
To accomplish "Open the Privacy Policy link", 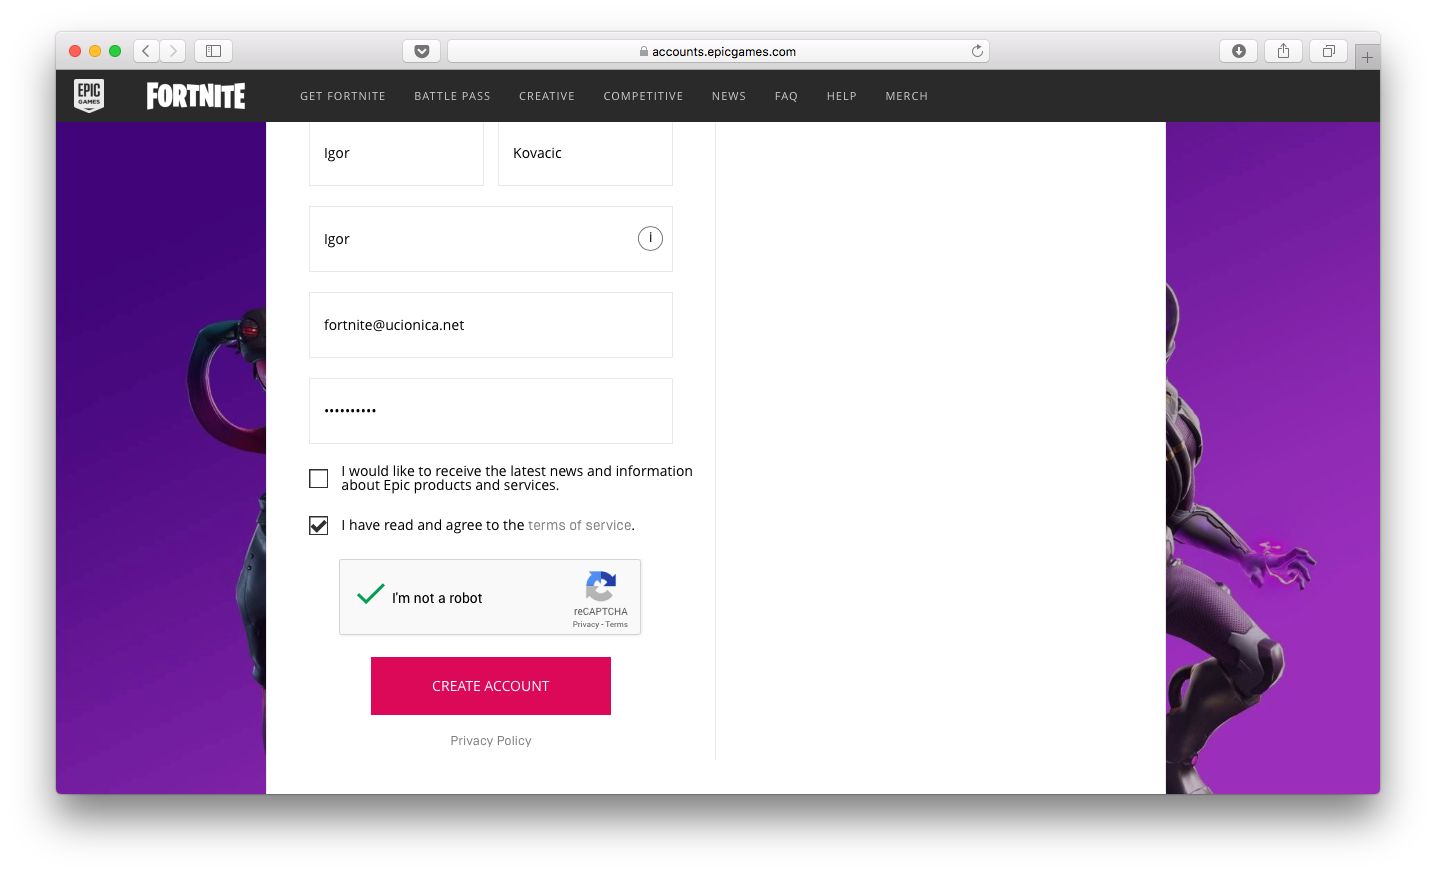I will point(491,741).
